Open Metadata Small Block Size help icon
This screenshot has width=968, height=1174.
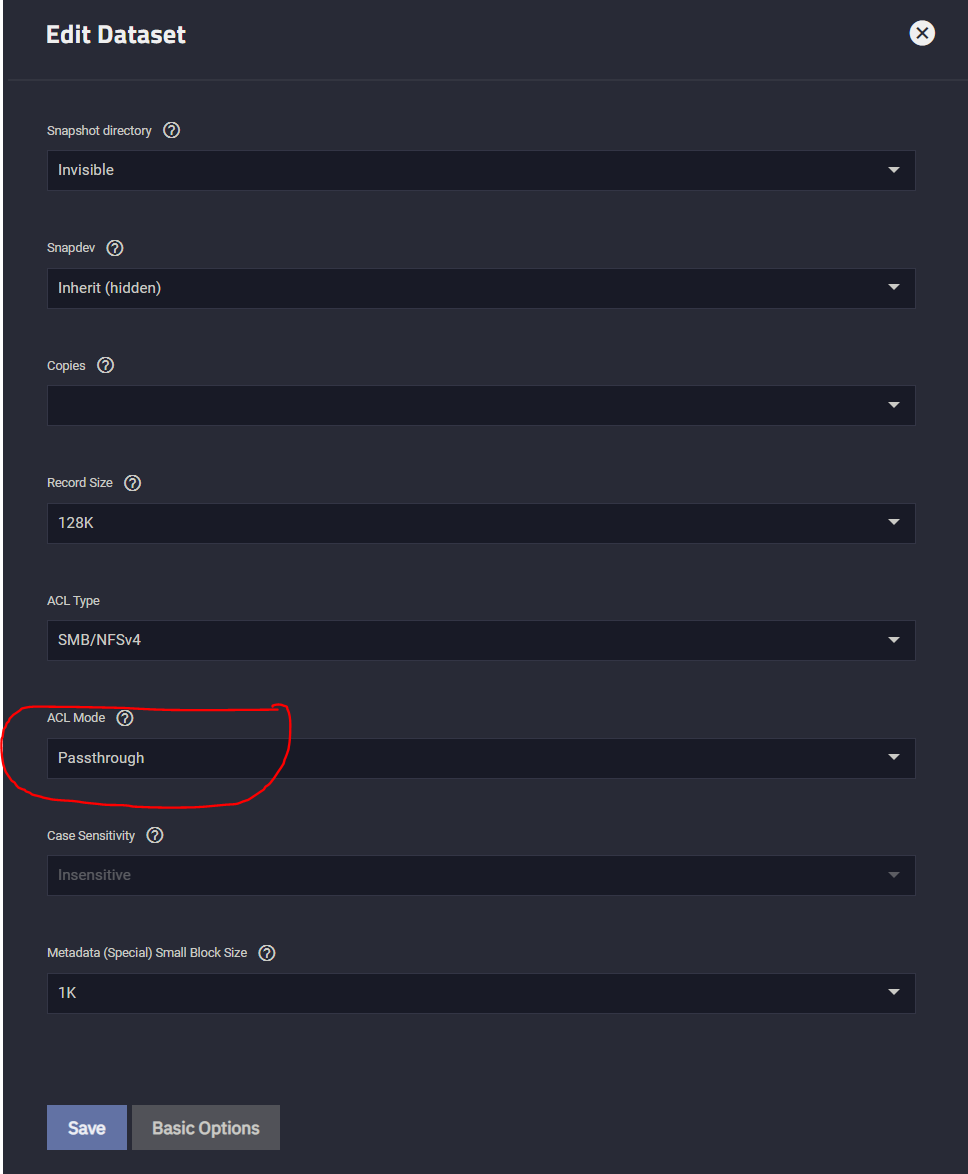267,953
